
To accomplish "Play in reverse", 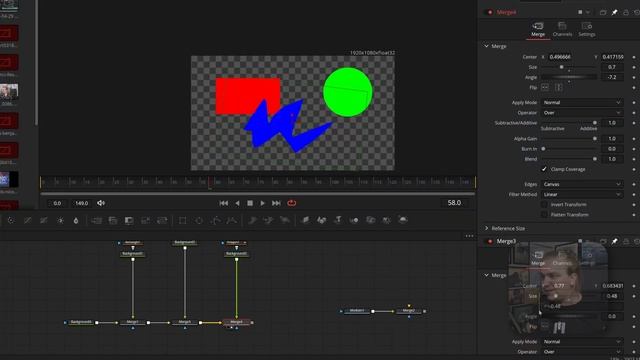I will tap(237, 203).
